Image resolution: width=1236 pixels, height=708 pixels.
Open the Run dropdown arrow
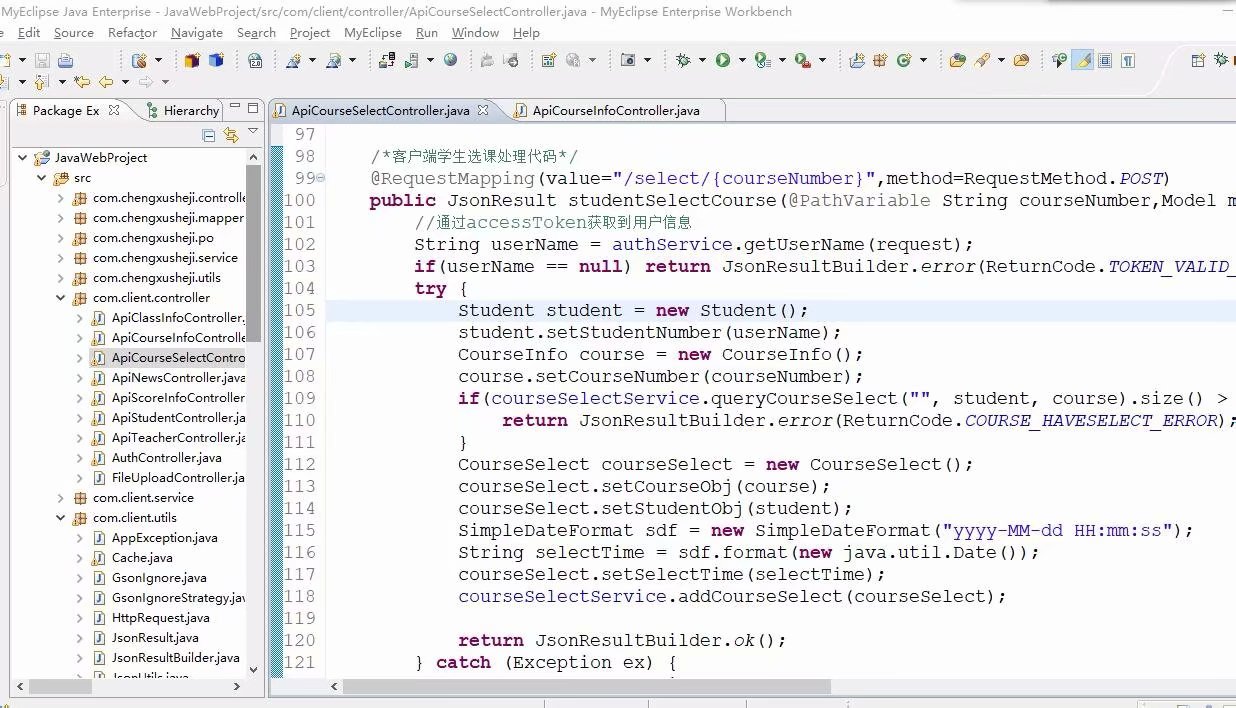tap(741, 60)
